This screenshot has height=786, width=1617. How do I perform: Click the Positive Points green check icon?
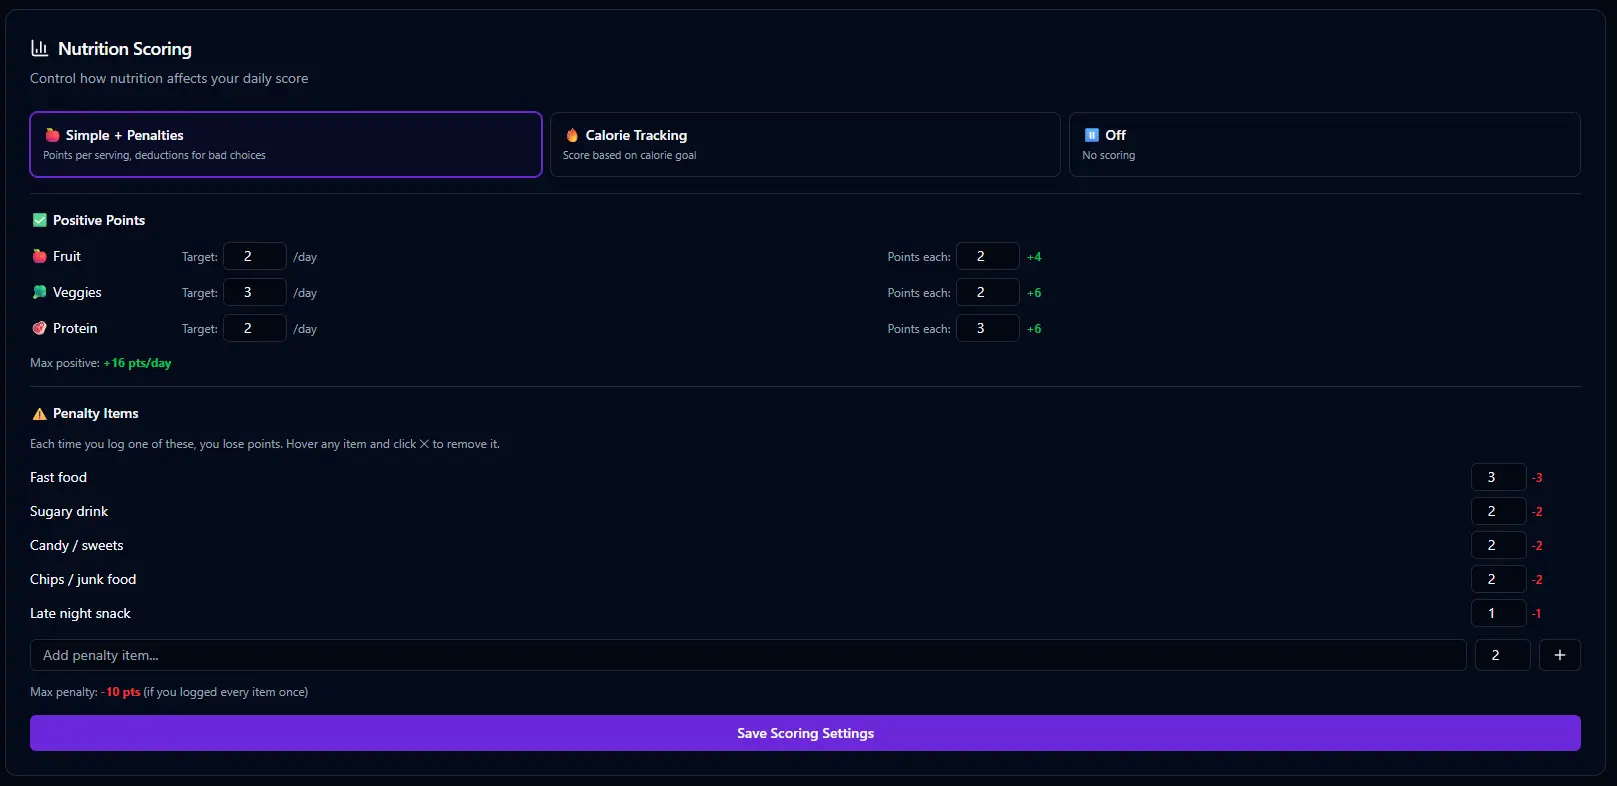(40, 220)
